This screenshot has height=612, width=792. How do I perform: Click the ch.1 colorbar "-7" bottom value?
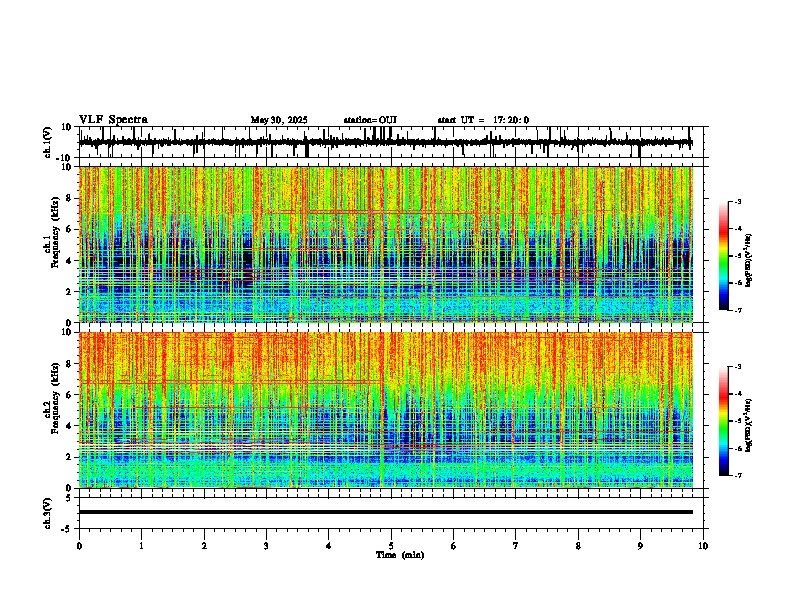pos(738,310)
